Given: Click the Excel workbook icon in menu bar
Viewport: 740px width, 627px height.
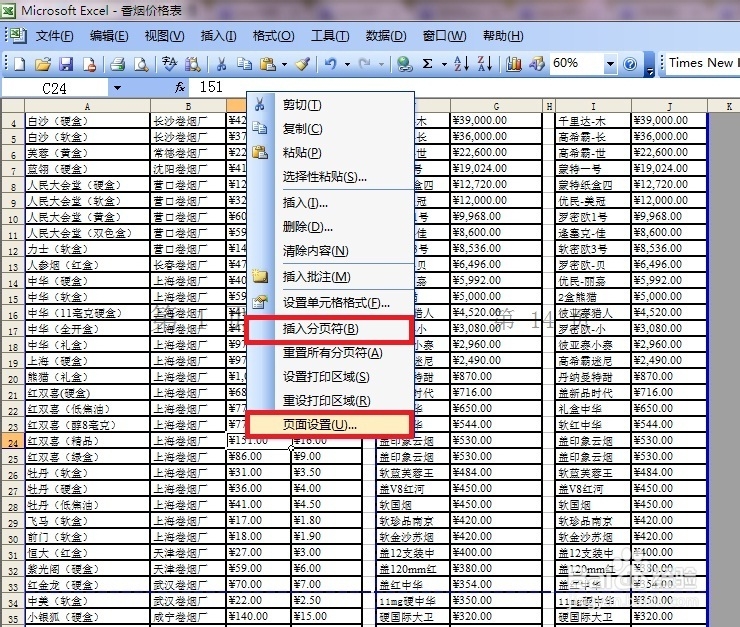Looking at the screenshot, I should coord(18,35).
